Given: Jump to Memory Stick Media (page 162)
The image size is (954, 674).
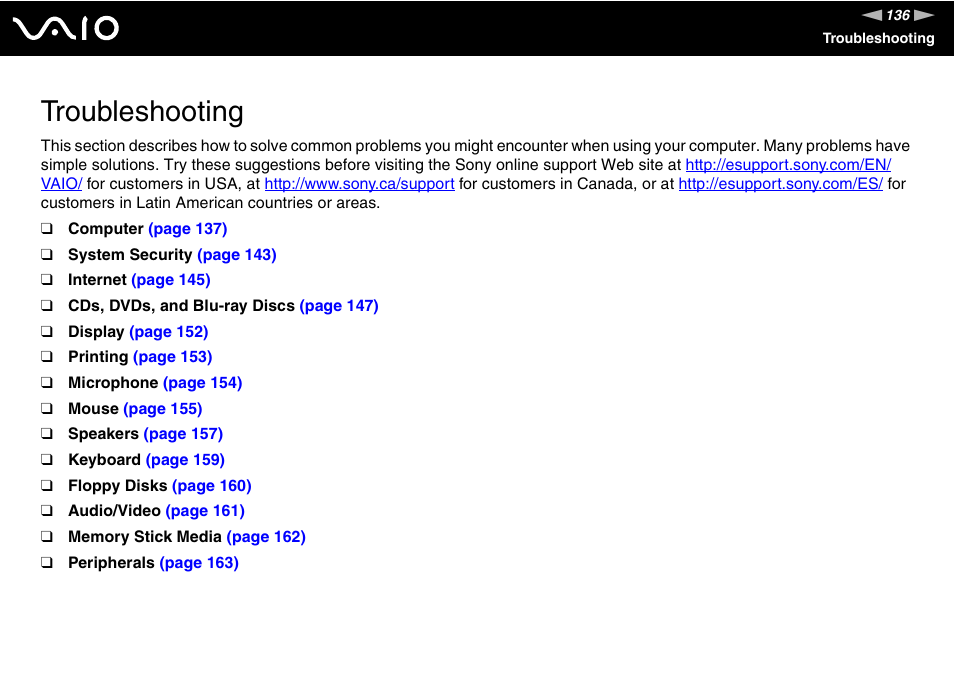Looking at the screenshot, I should 266,537.
